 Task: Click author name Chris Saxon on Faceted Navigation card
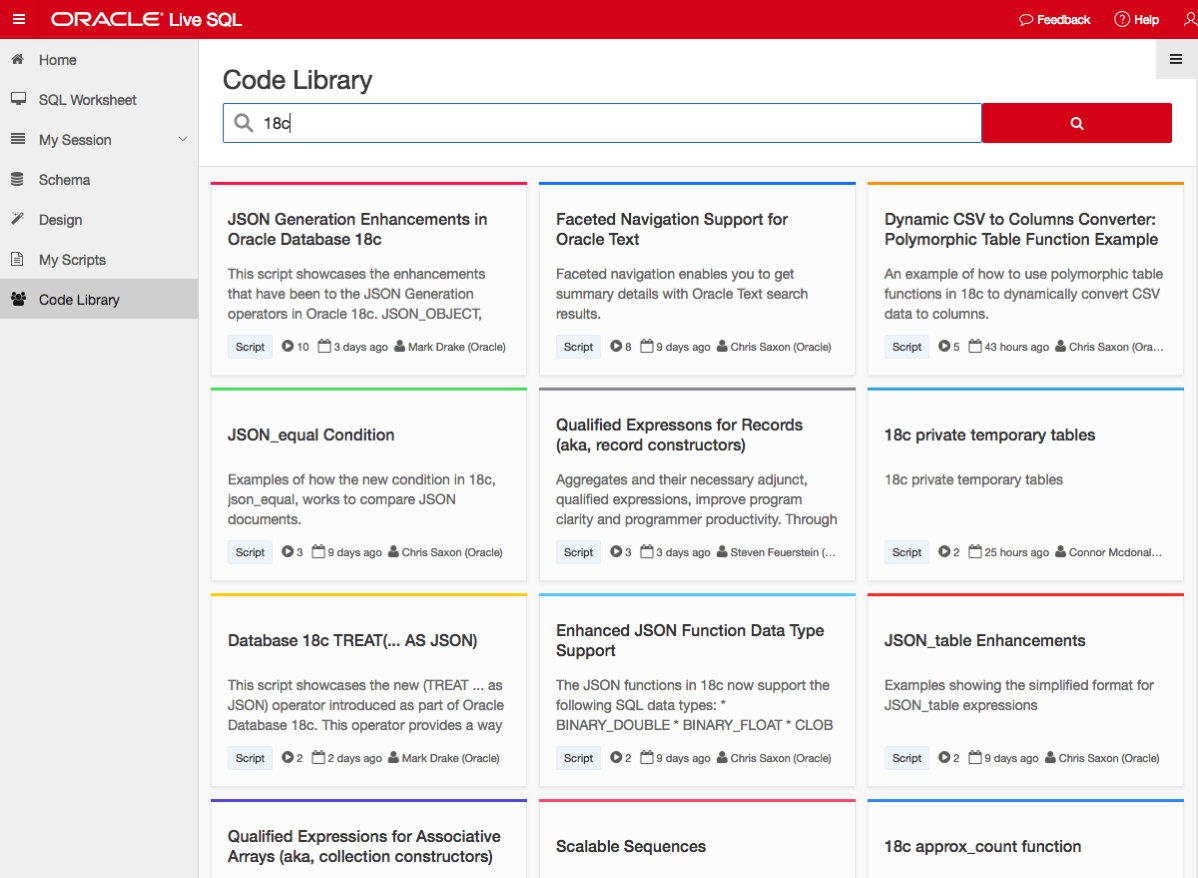tap(781, 347)
